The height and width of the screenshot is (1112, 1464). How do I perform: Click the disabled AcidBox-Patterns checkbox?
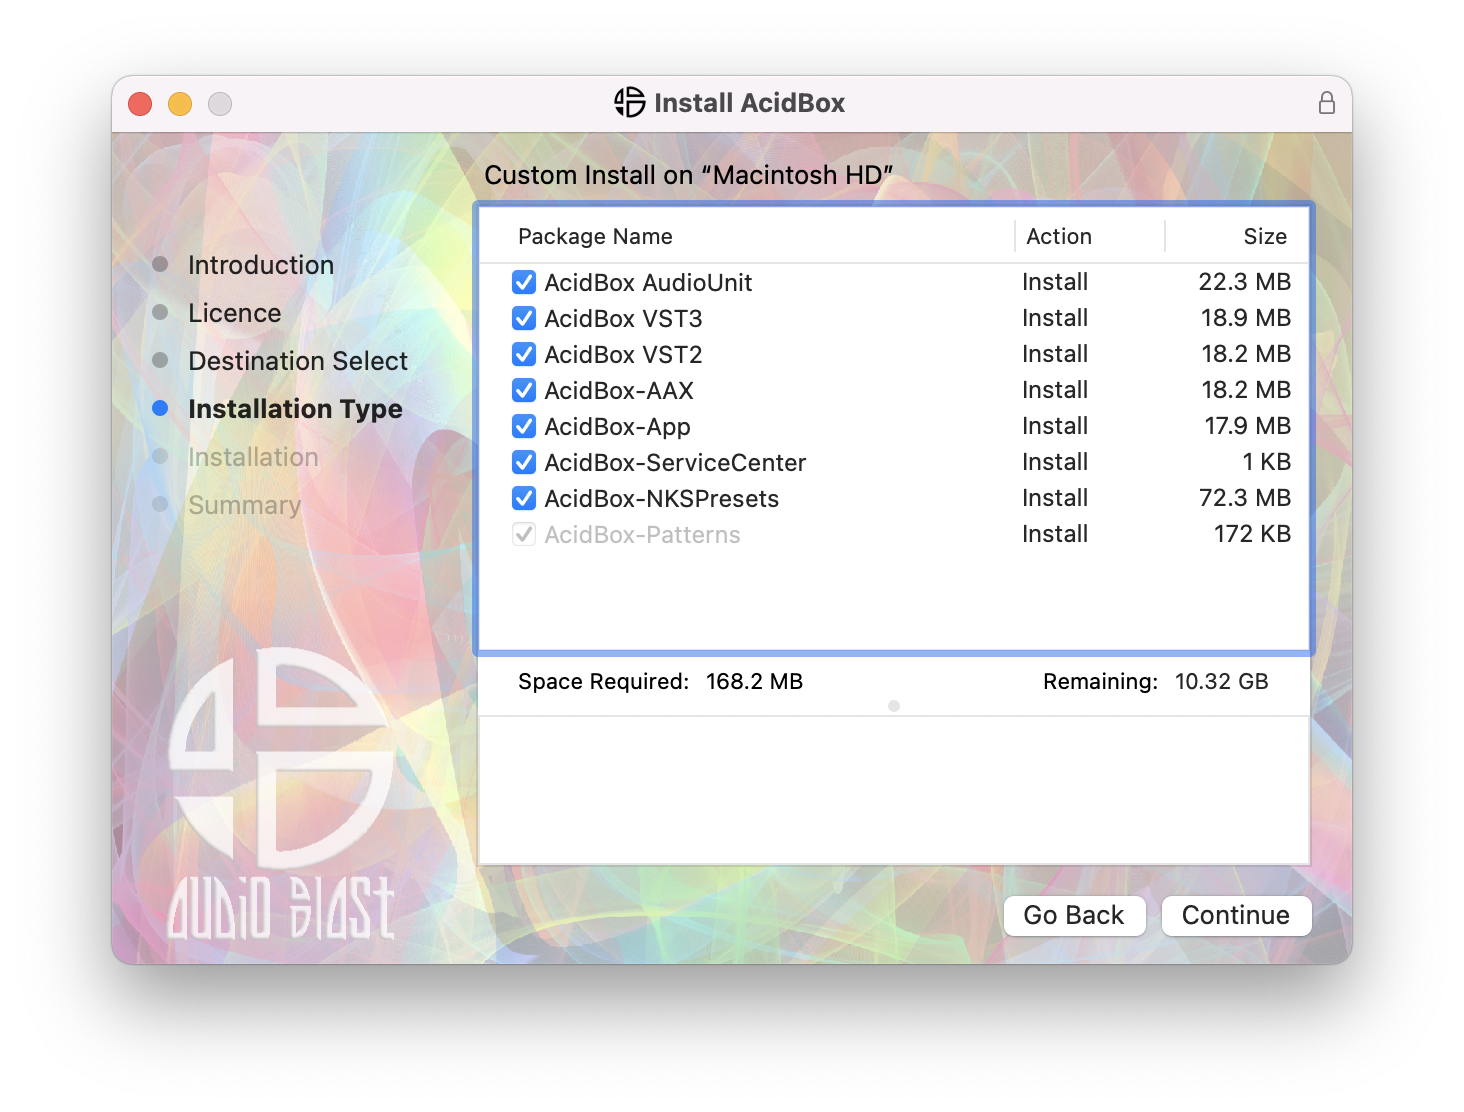click(524, 534)
